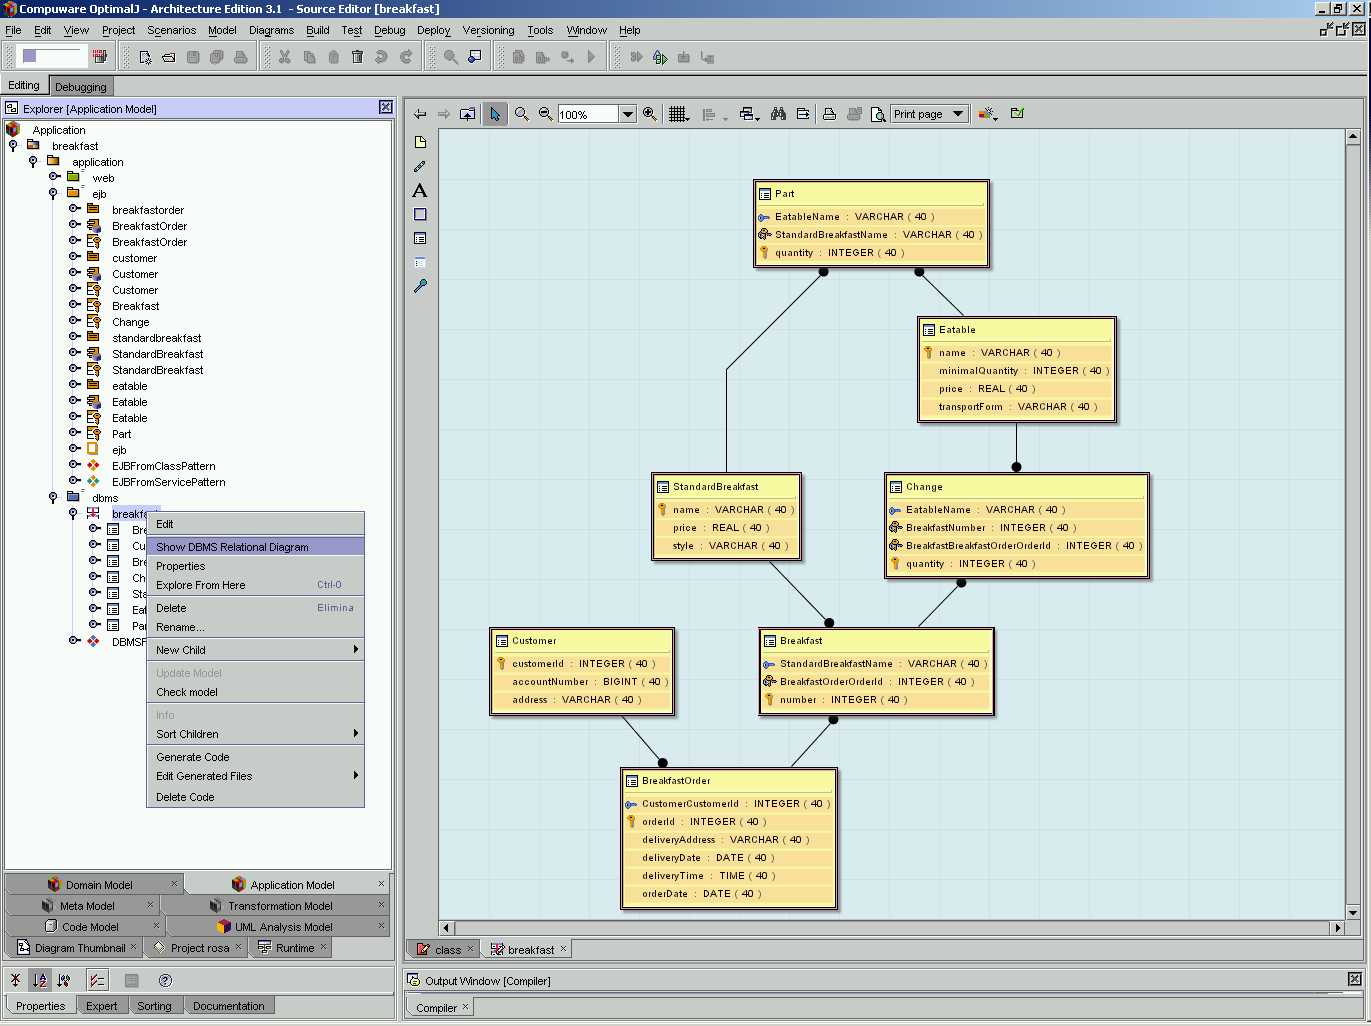Open the grid options icon

coord(679,114)
